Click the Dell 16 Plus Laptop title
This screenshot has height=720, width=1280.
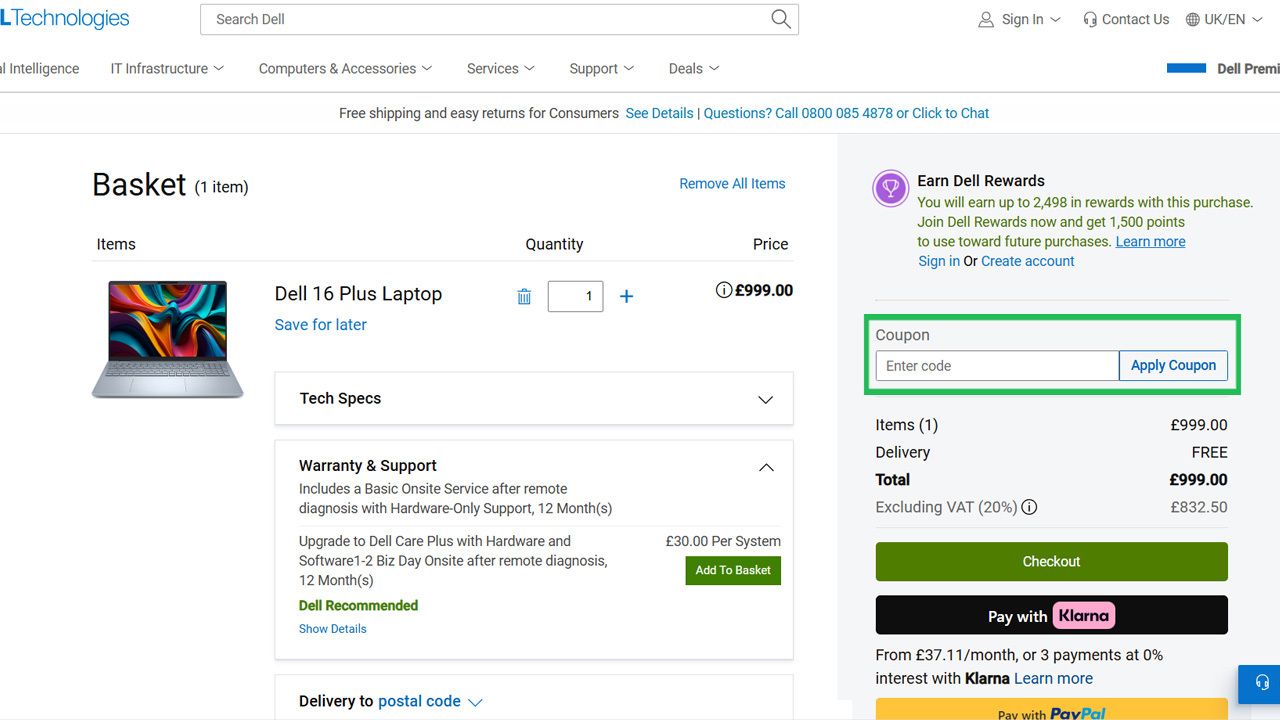click(358, 294)
